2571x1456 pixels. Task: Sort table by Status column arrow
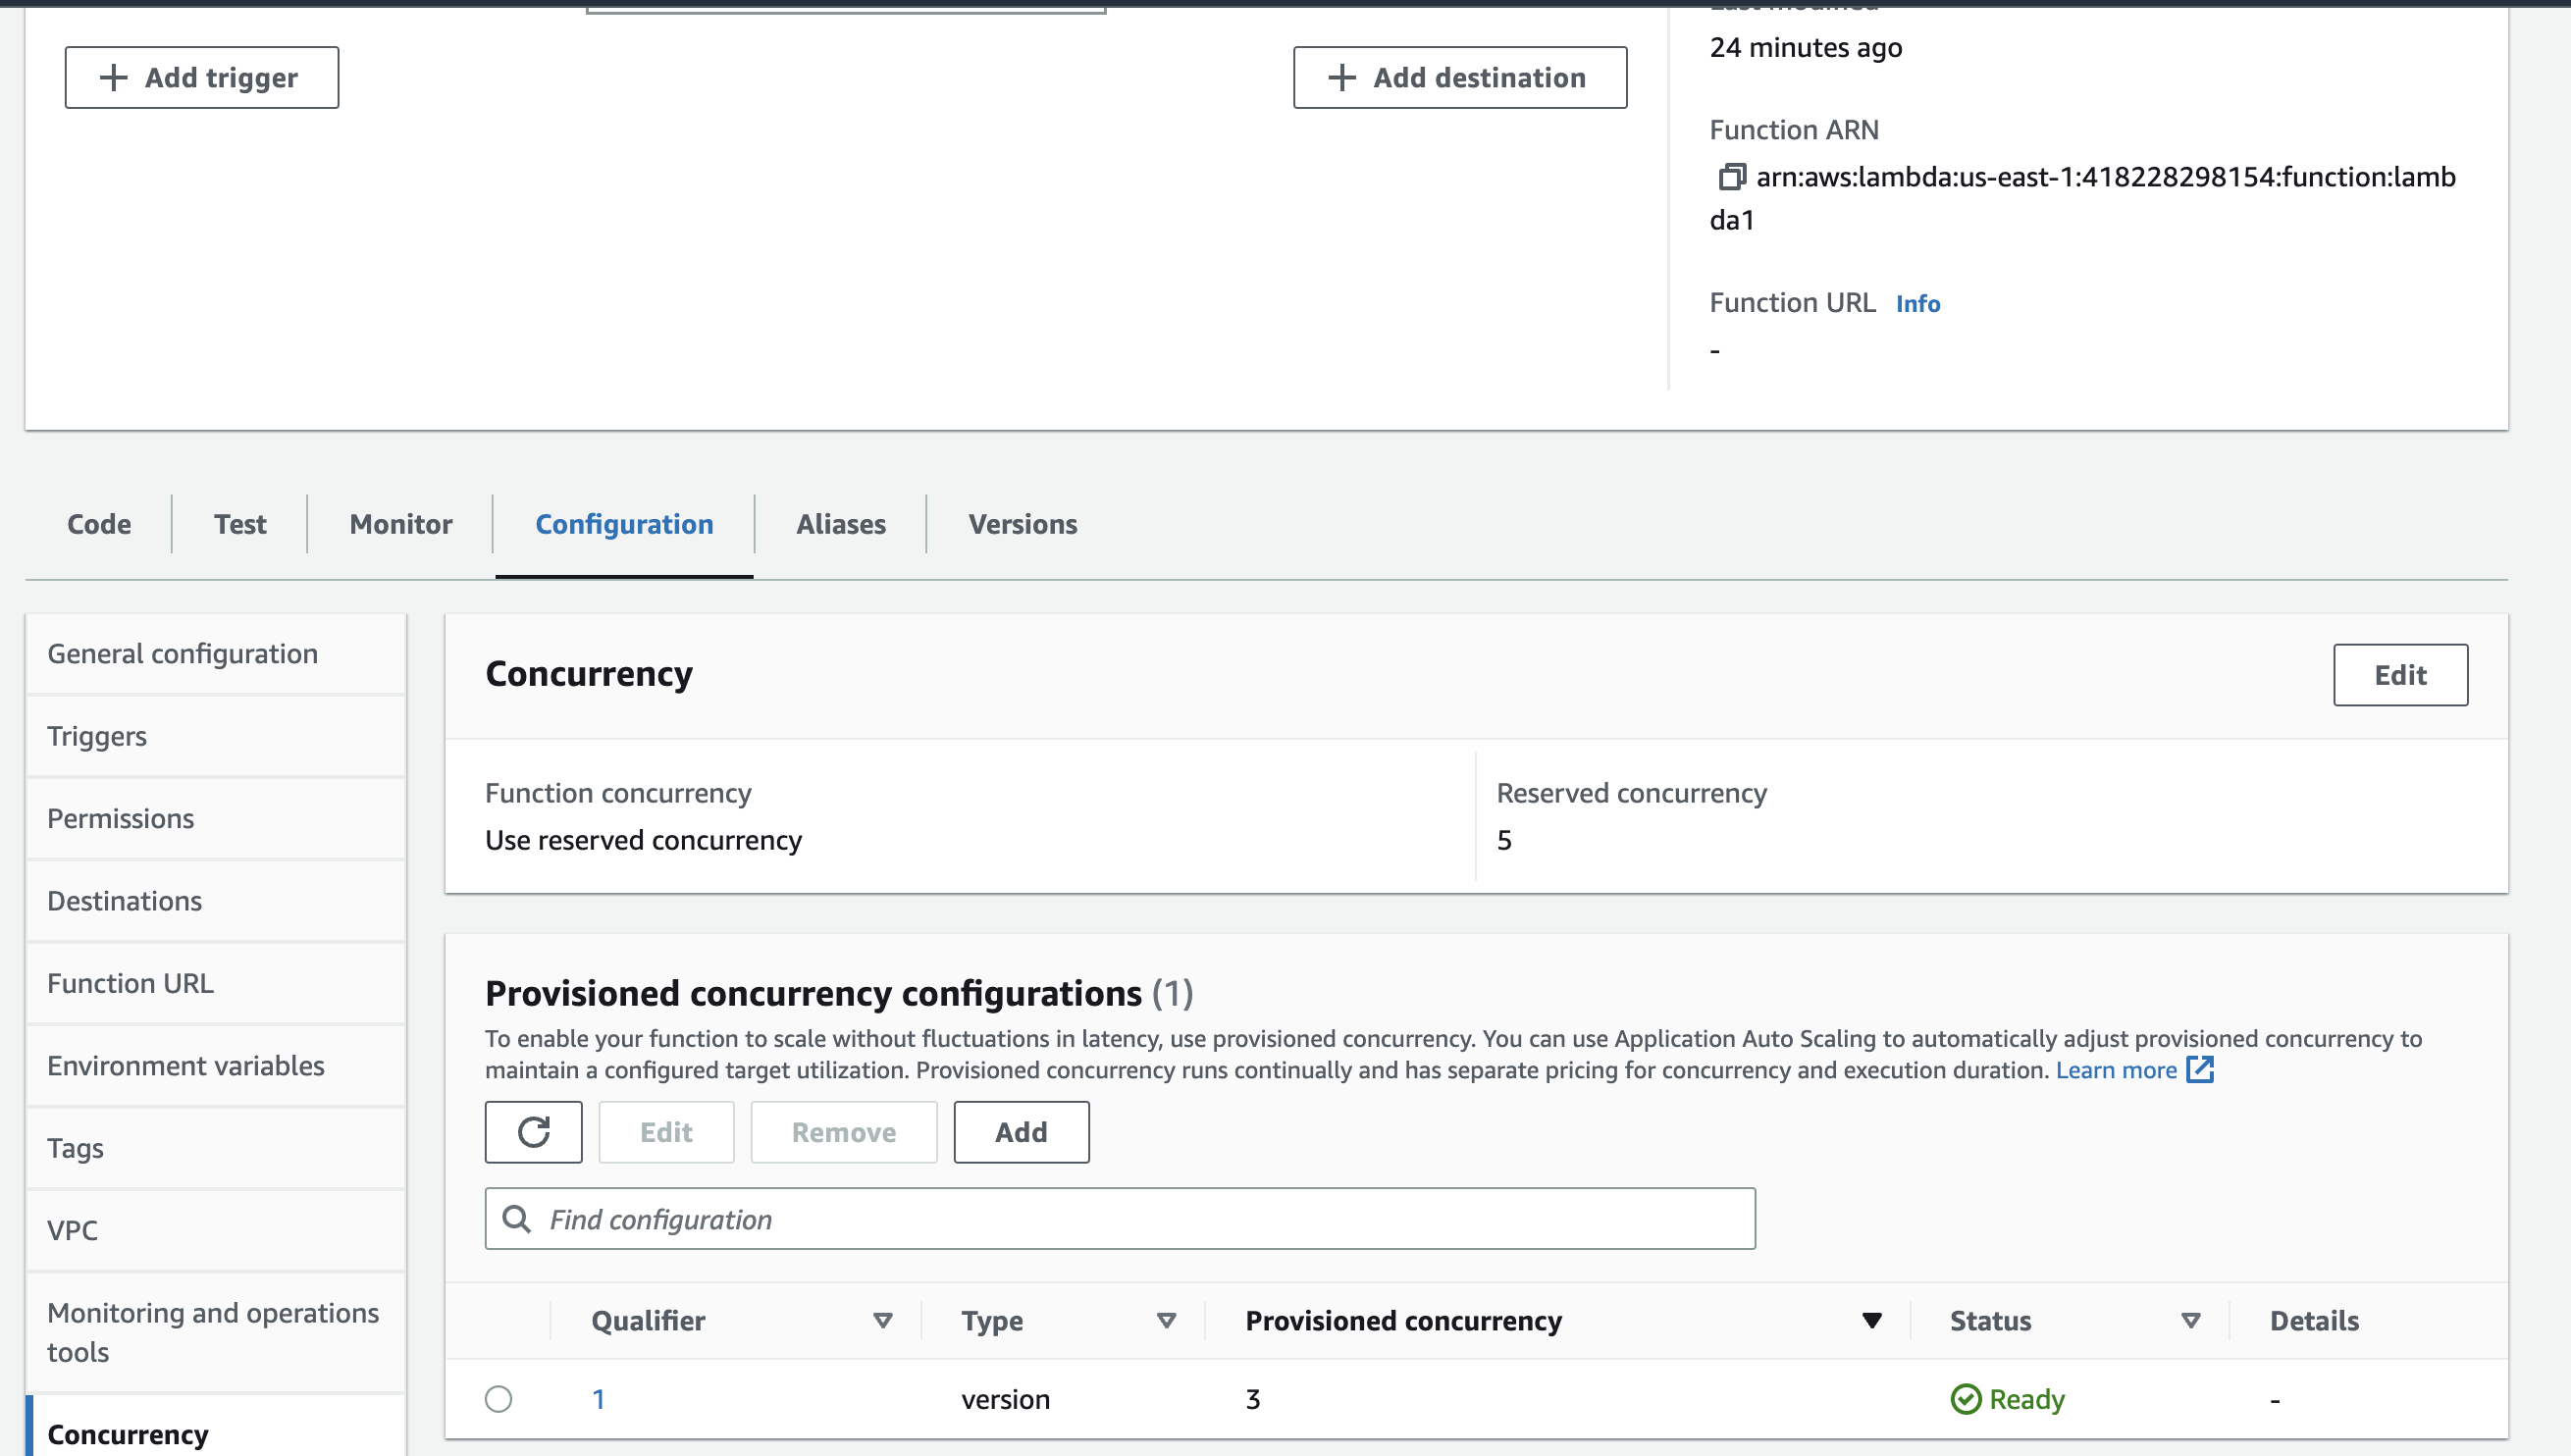2190,1320
